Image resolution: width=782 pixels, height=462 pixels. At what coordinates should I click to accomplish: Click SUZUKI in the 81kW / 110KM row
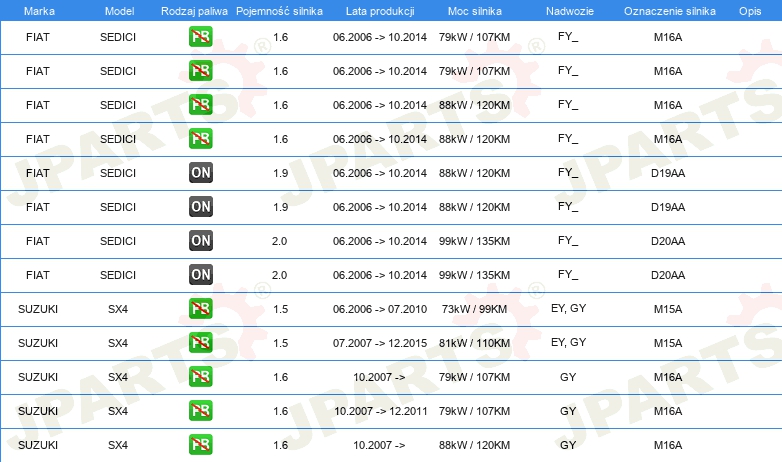38,343
